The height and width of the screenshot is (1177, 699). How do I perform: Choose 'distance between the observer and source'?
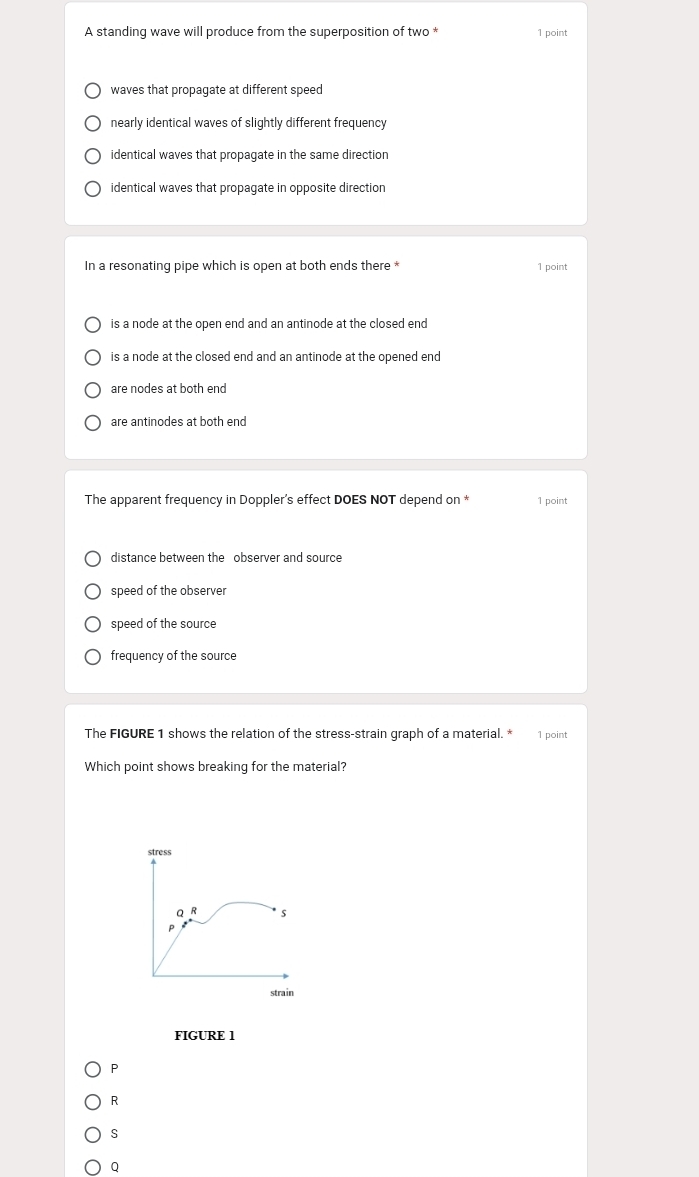pos(93,559)
